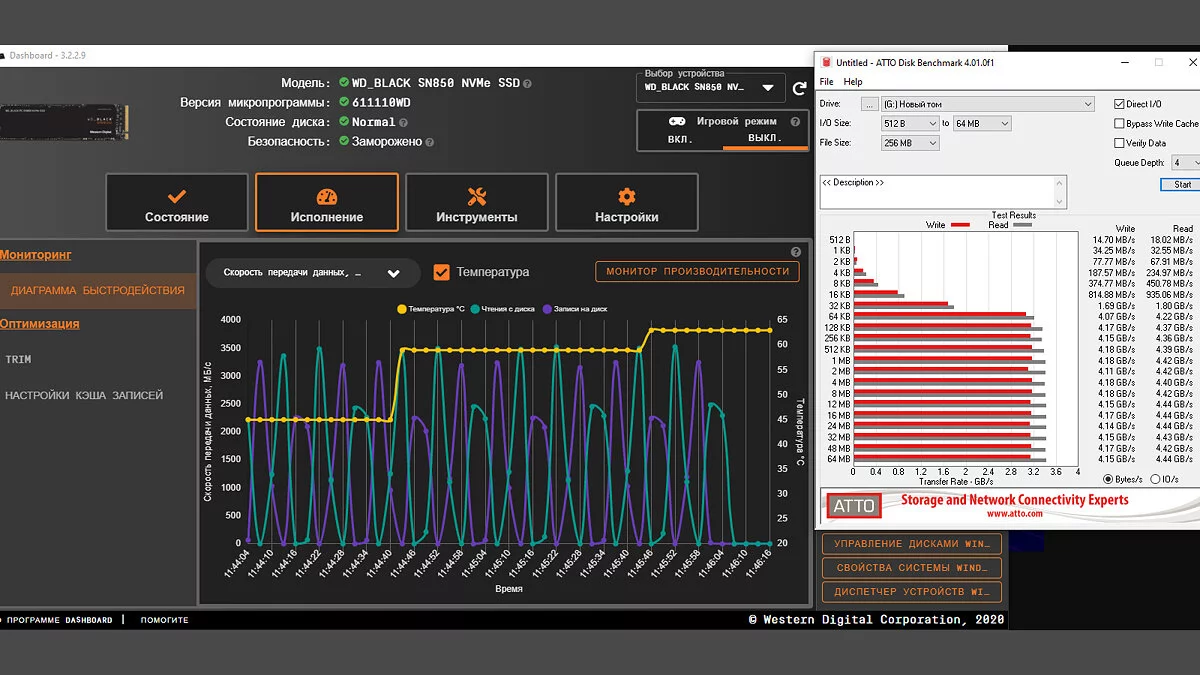Viewport: 1200px width, 675px height.
Task: Uncheck the Температура checkbox
Action: coord(441,272)
